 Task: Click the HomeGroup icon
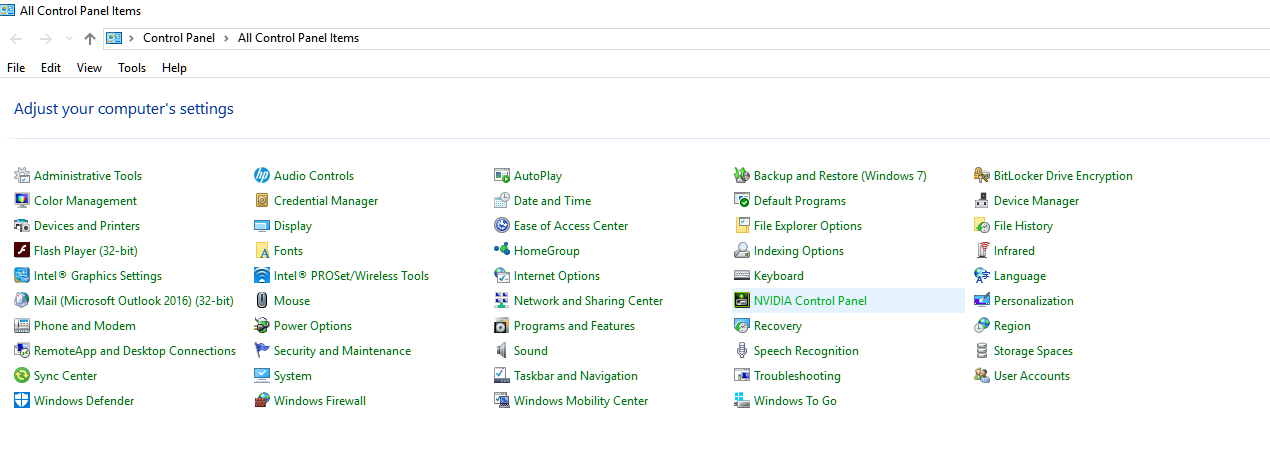pyautogui.click(x=502, y=251)
